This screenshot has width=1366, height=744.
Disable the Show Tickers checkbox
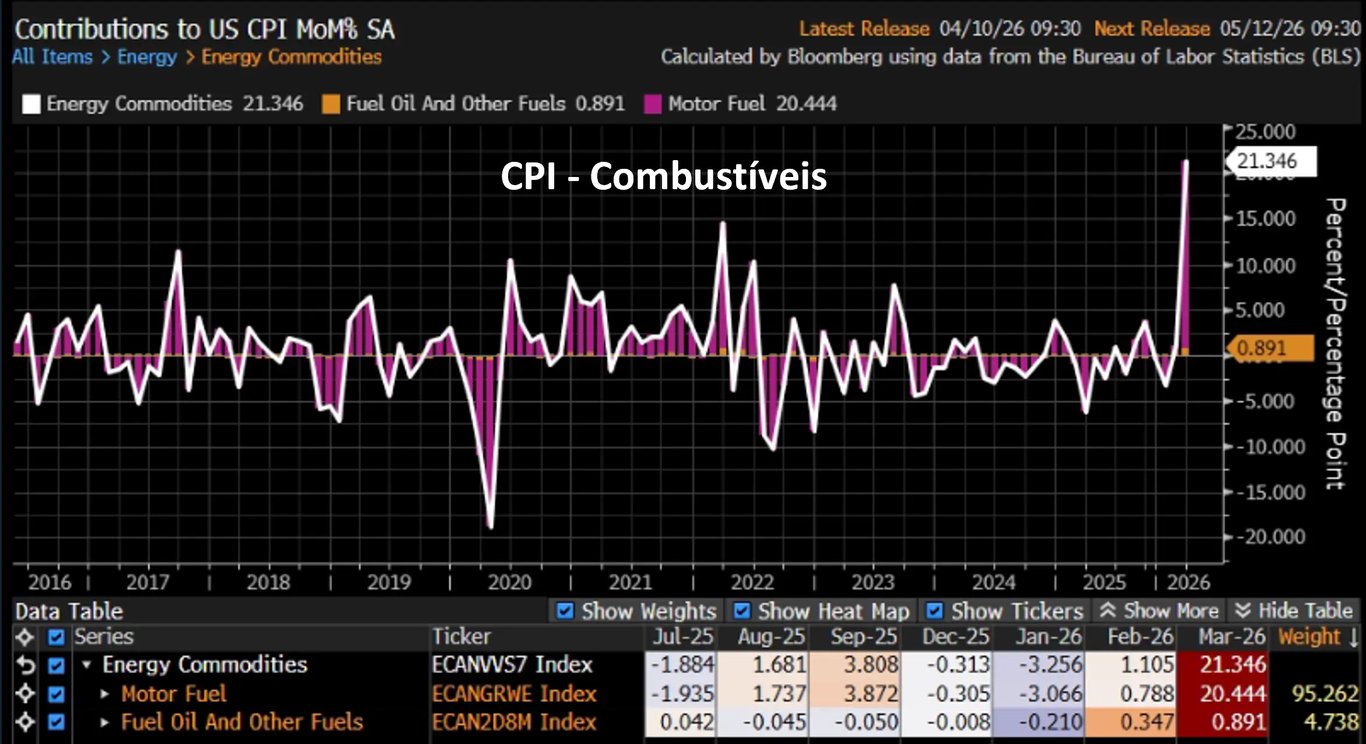point(935,611)
